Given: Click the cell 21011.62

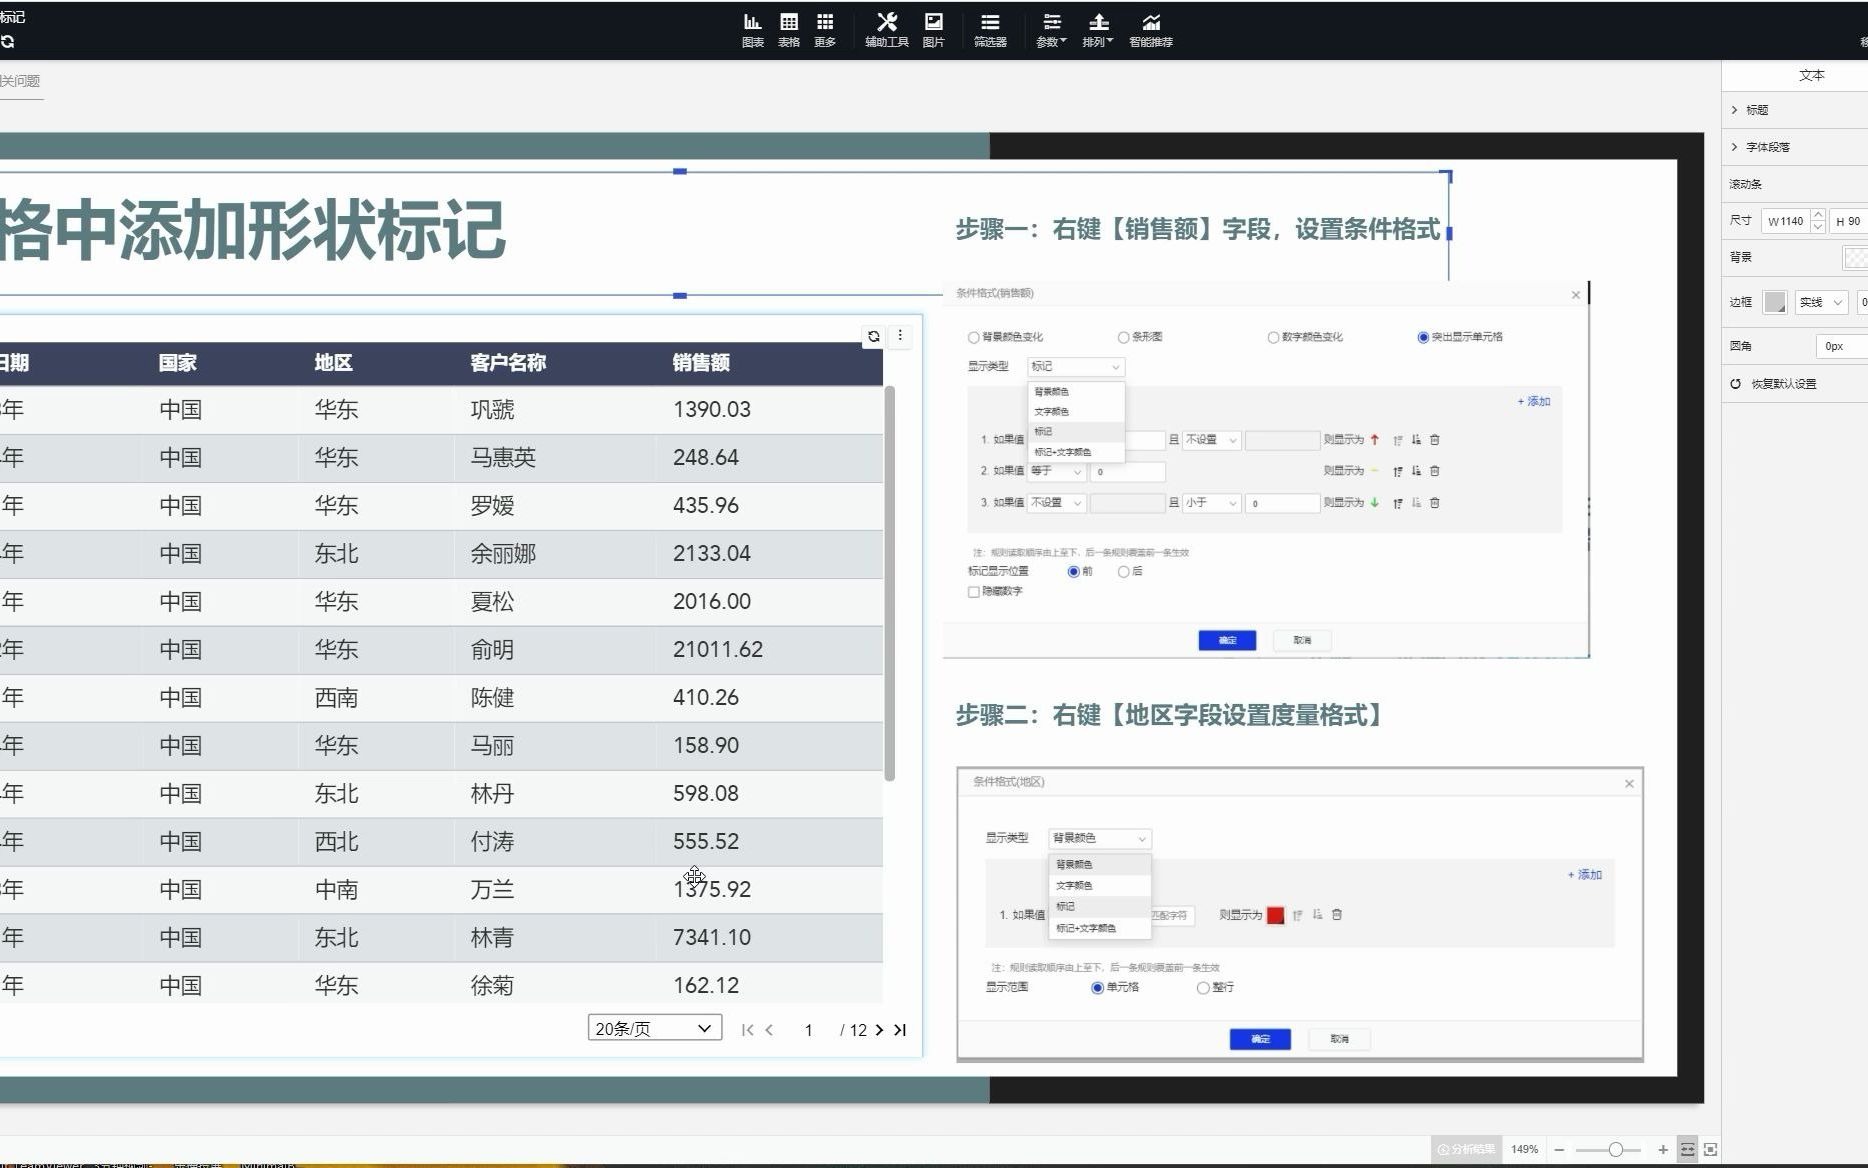Looking at the screenshot, I should tap(718, 649).
